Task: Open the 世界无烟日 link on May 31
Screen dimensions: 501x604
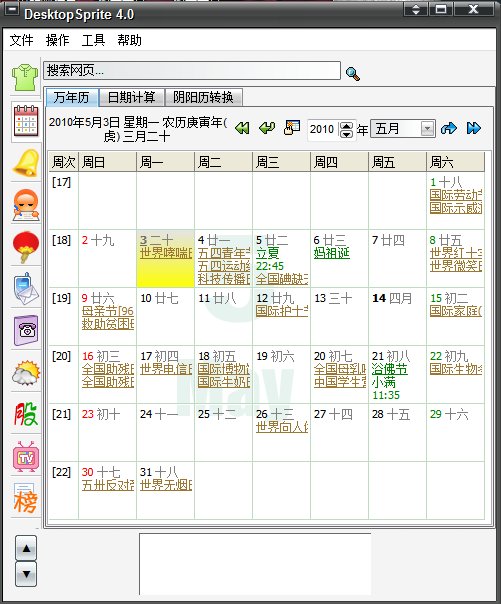Action: pos(166,485)
